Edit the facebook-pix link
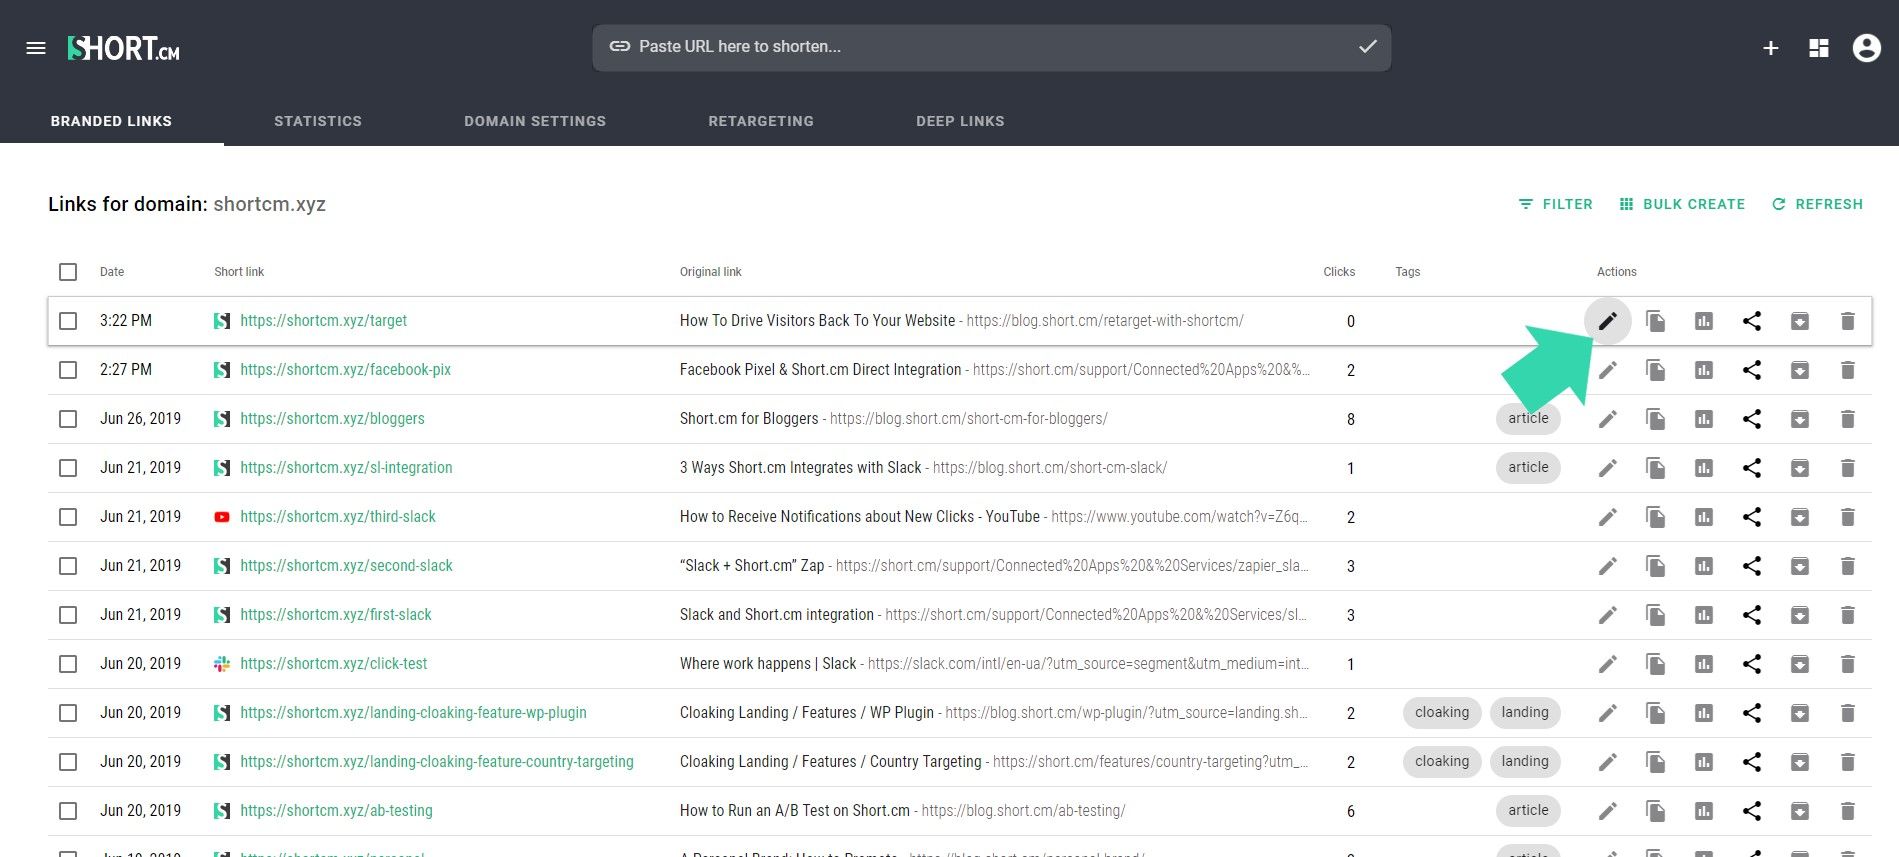 coord(1607,370)
